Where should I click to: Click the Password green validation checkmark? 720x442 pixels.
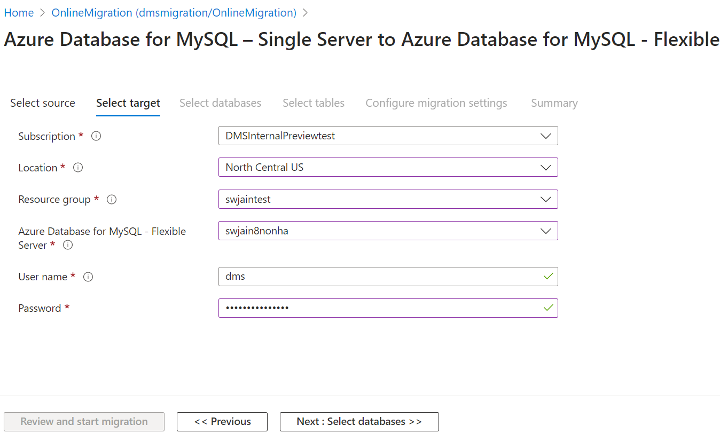548,308
